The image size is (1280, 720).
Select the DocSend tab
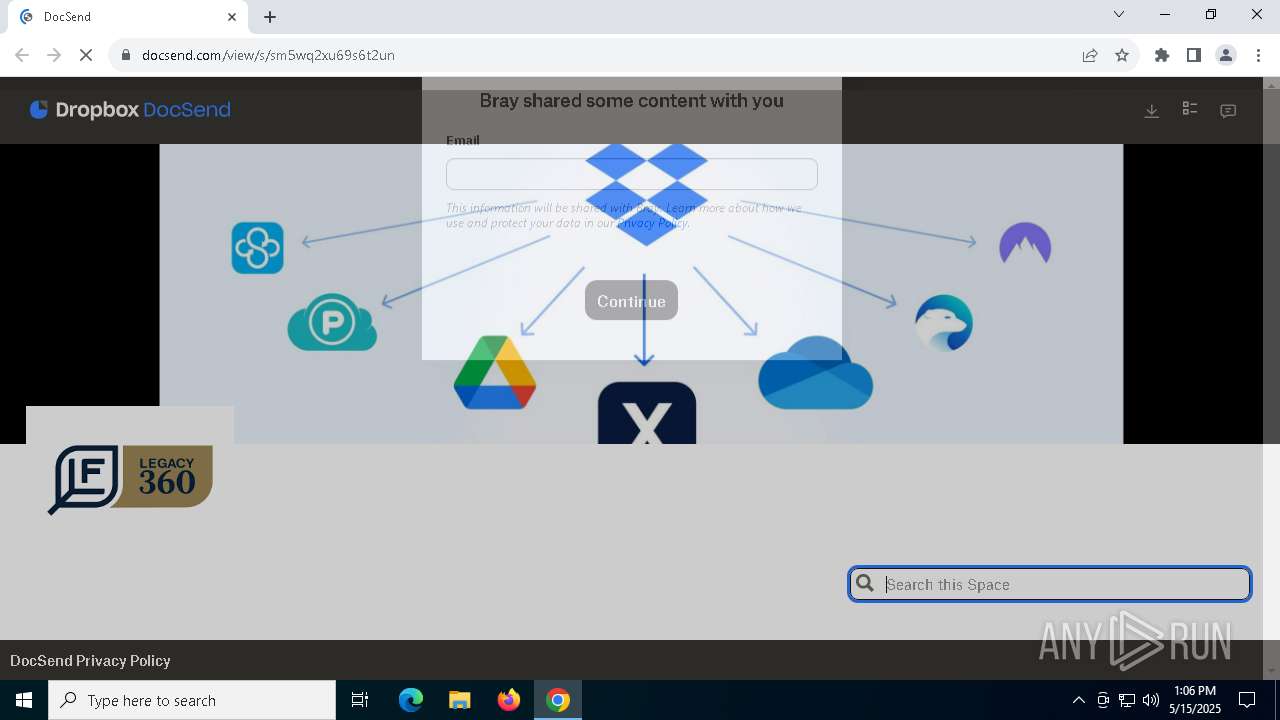(x=127, y=17)
